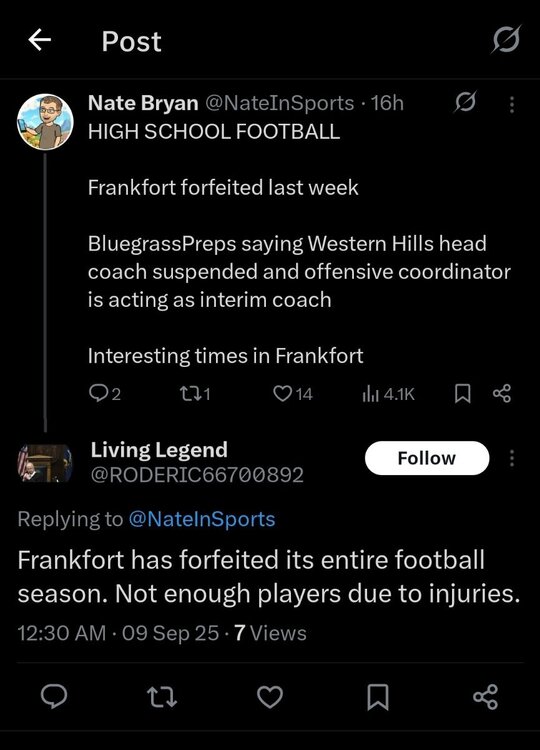This screenshot has height=750, width=540.
Task: Share Nate Bryan's post
Action: pos(502,394)
